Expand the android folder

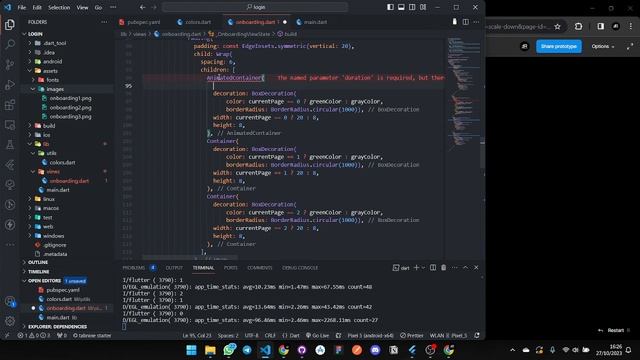(x=52, y=61)
